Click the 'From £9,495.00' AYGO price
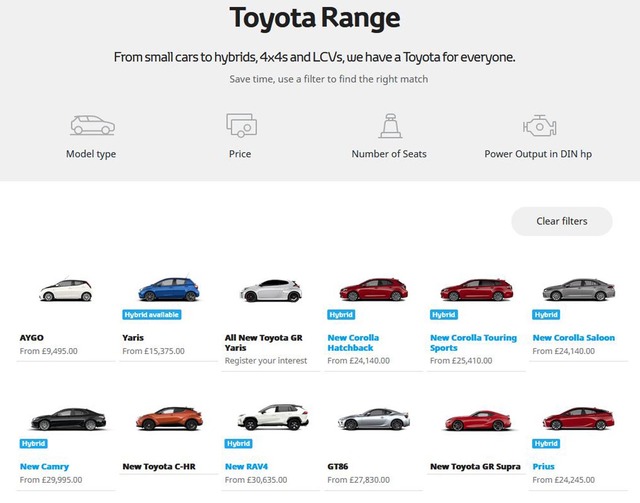The height and width of the screenshot is (503, 640). (49, 351)
